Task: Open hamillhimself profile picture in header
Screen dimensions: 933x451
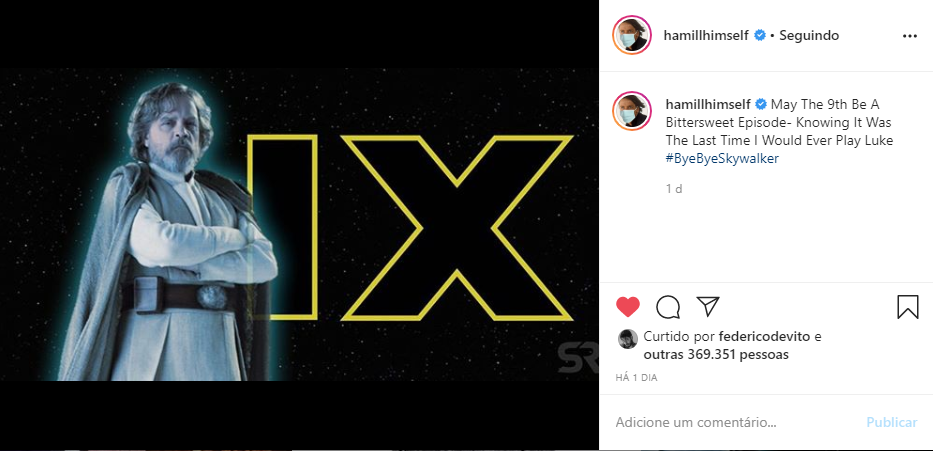Action: 632,36
